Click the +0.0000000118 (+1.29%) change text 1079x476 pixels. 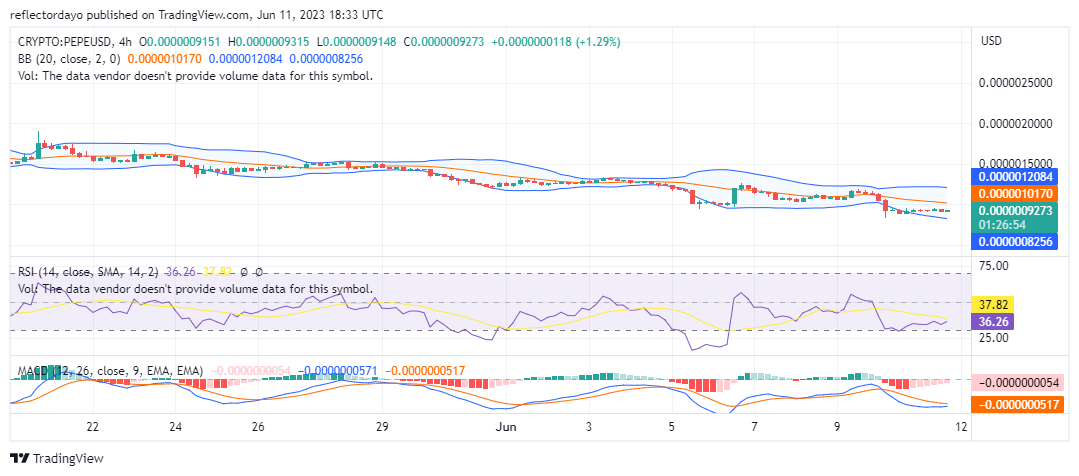click(555, 42)
